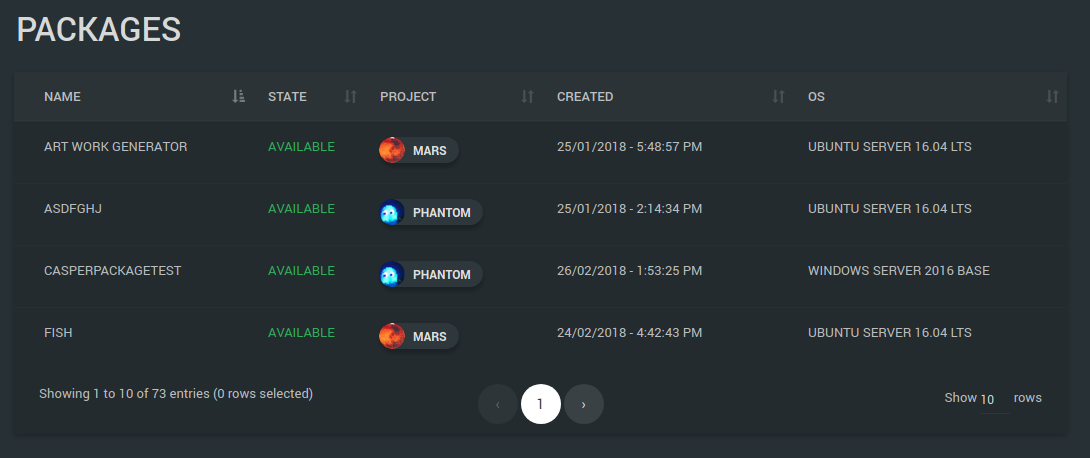
Task: Click created date 26/02/2018 - 1:53:25 PM
Action: 630,270
